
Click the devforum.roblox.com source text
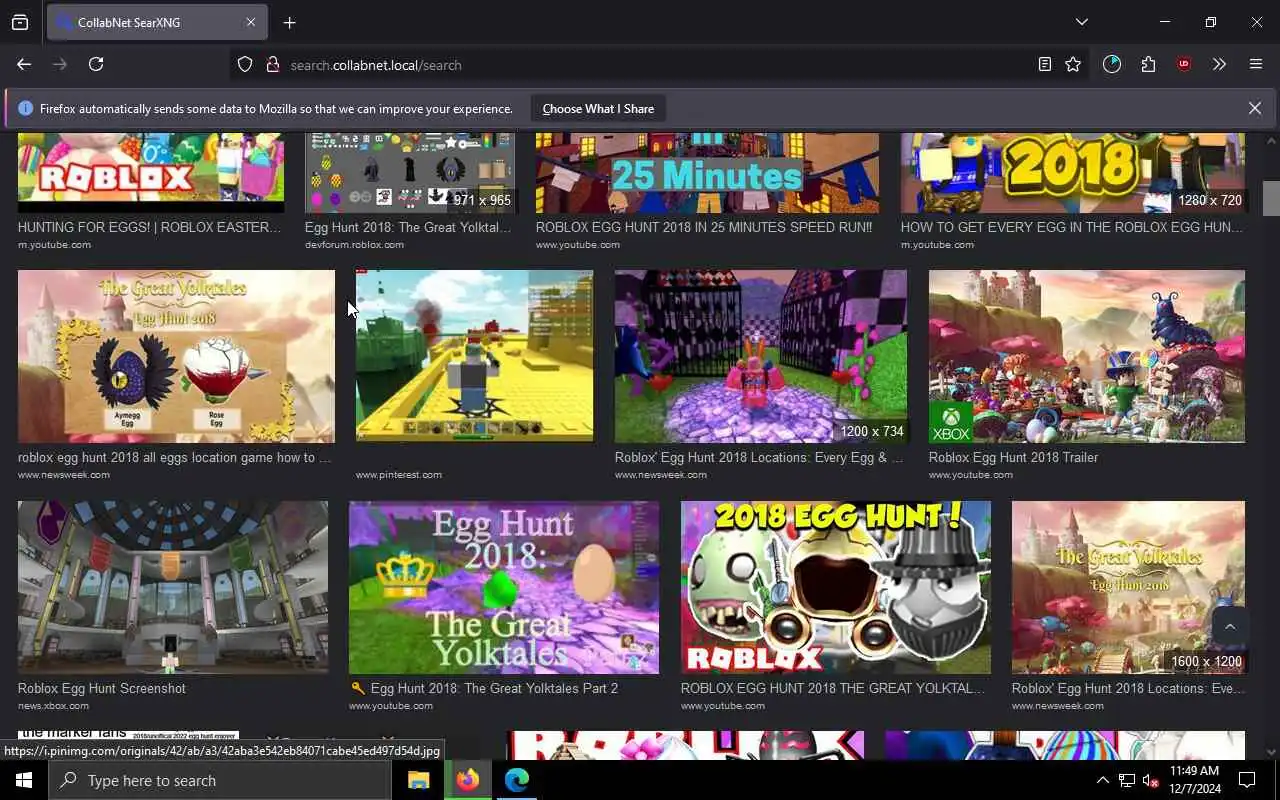[354, 245]
